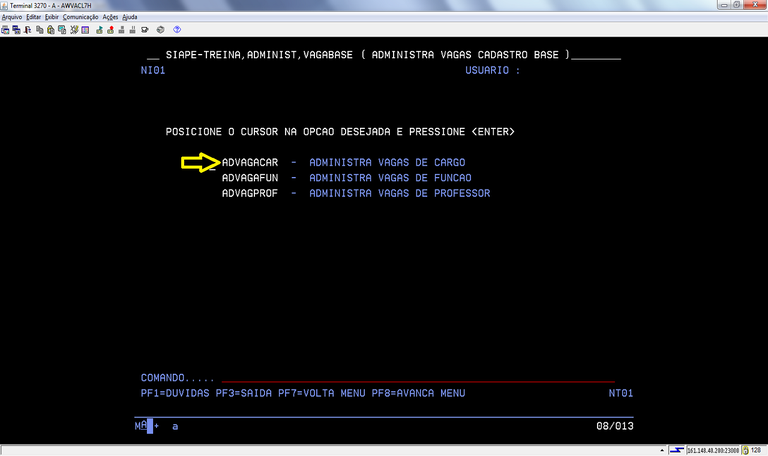Click the black envelope-shaped toolbar icon
Viewport: 768px width, 456px height.
(144, 30)
